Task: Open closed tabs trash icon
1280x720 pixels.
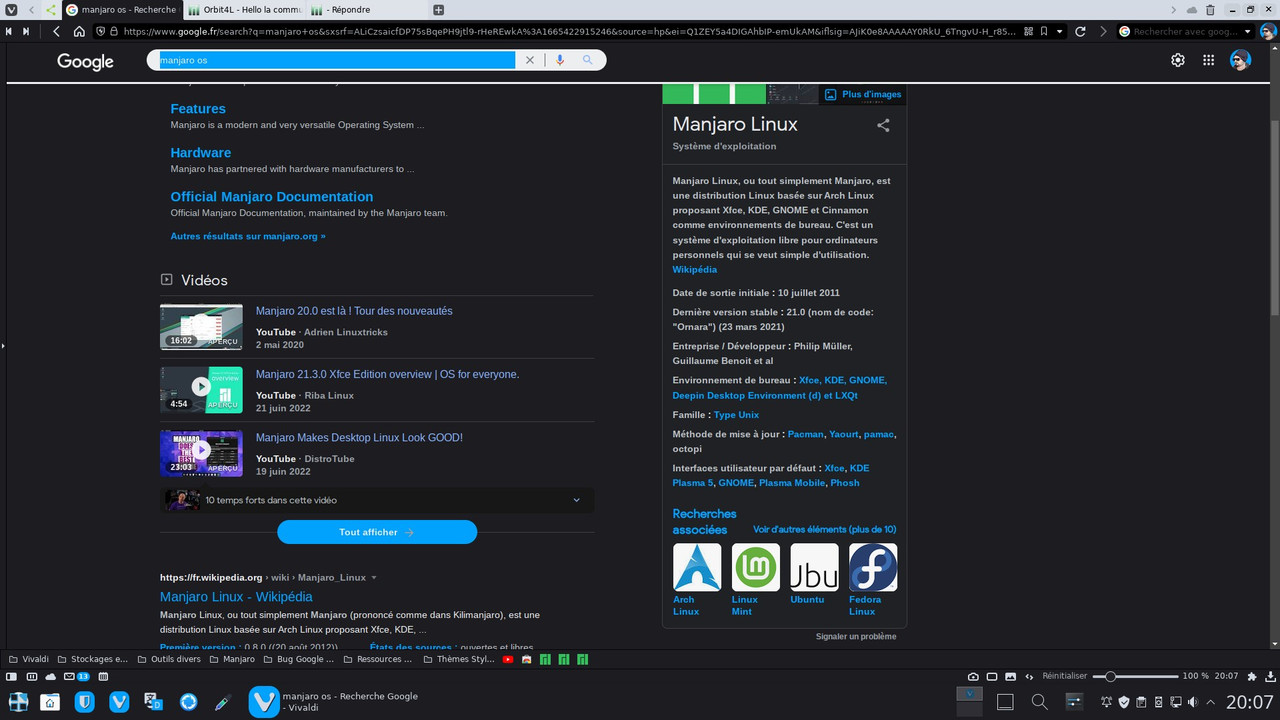Action: pos(1210,9)
